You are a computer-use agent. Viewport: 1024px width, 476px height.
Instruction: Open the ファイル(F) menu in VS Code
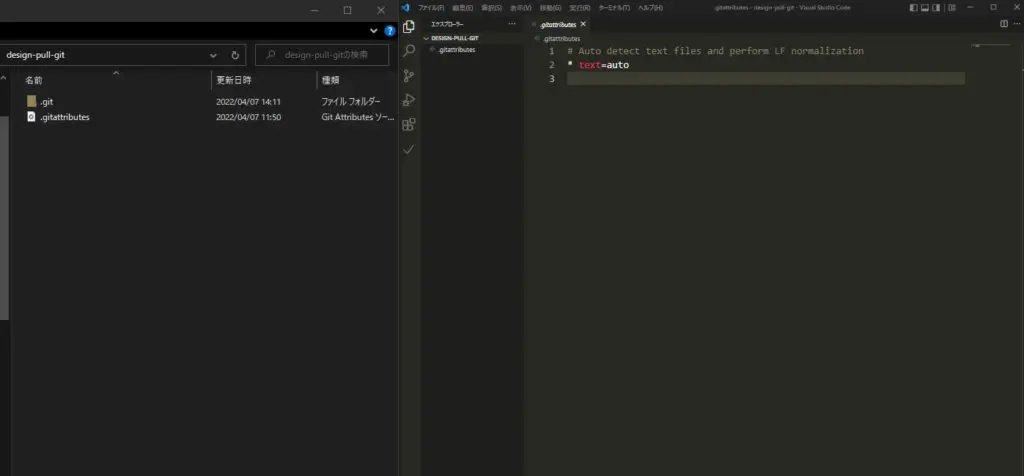431,8
